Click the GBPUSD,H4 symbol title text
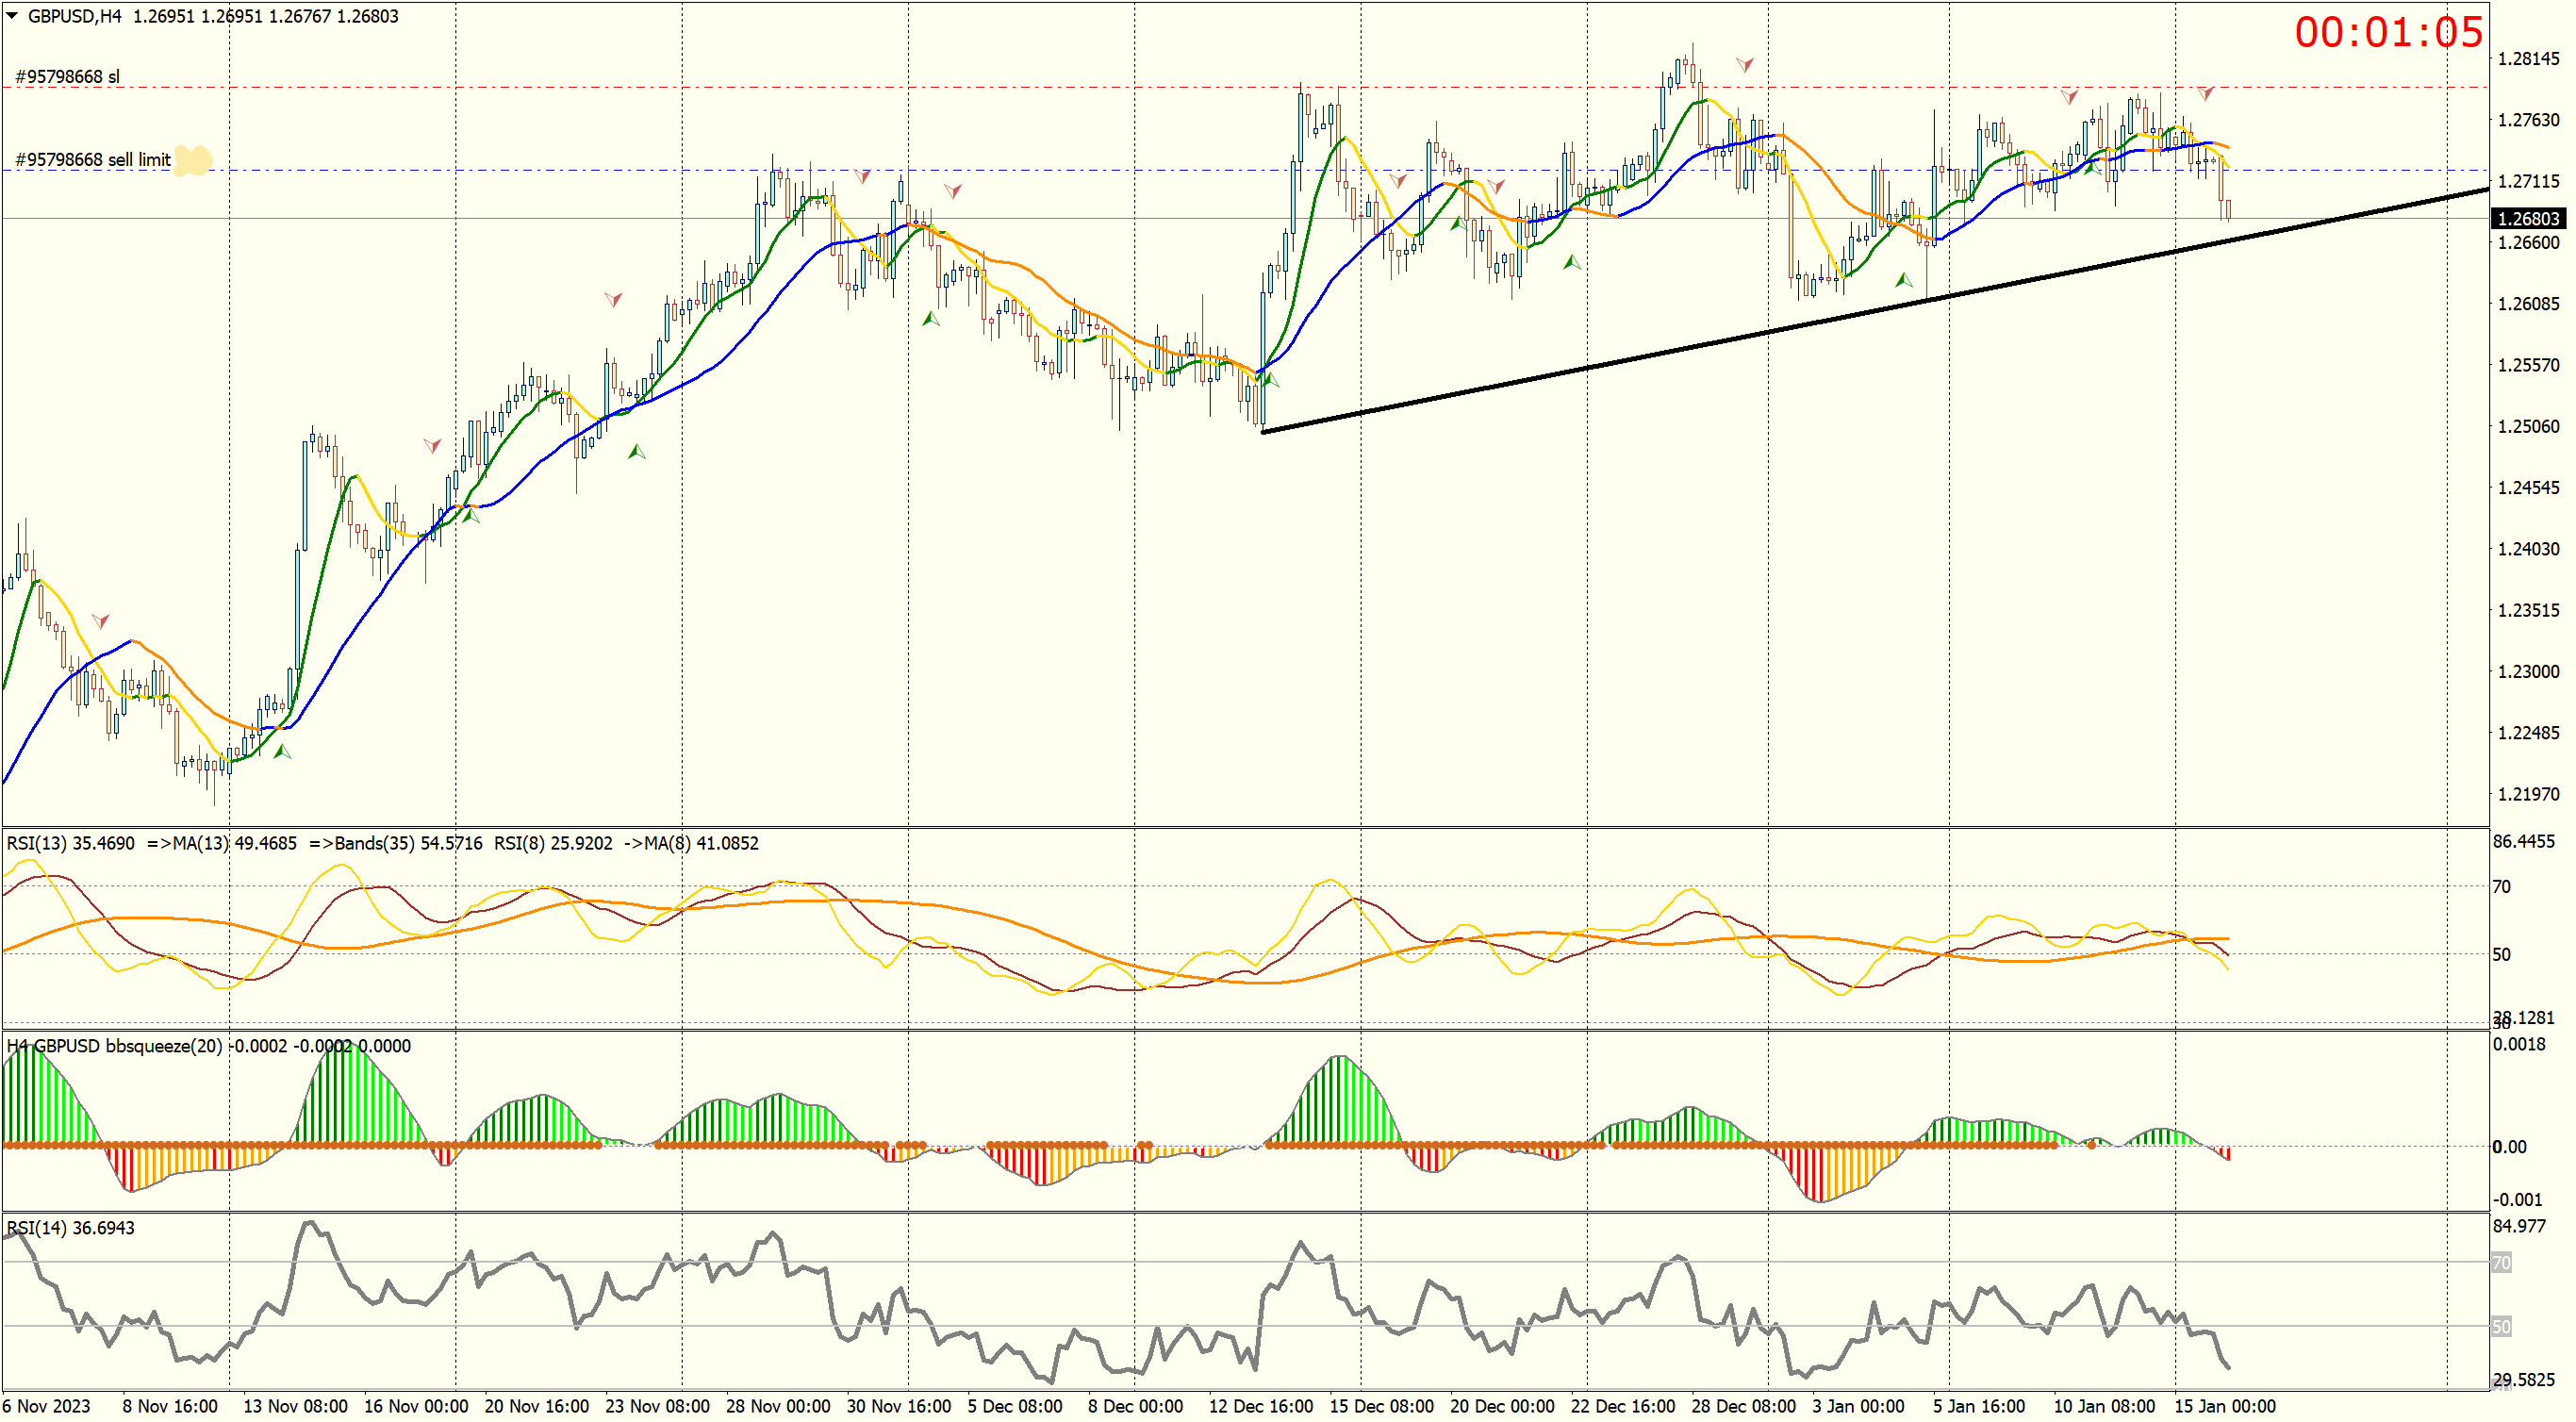 tap(74, 16)
